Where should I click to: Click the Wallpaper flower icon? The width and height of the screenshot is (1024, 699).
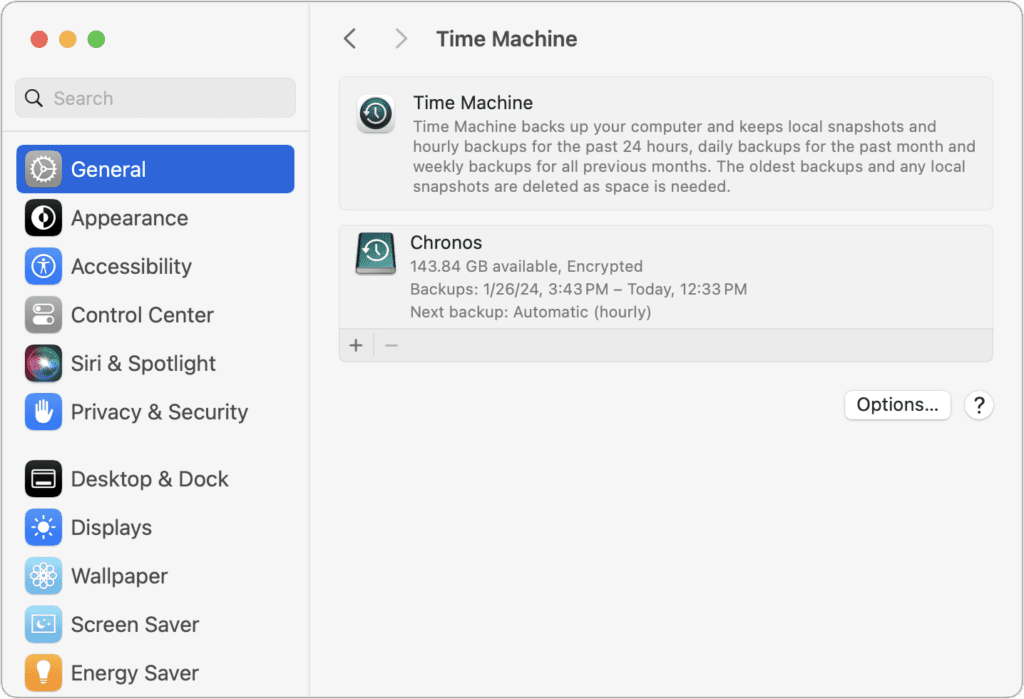[43, 576]
